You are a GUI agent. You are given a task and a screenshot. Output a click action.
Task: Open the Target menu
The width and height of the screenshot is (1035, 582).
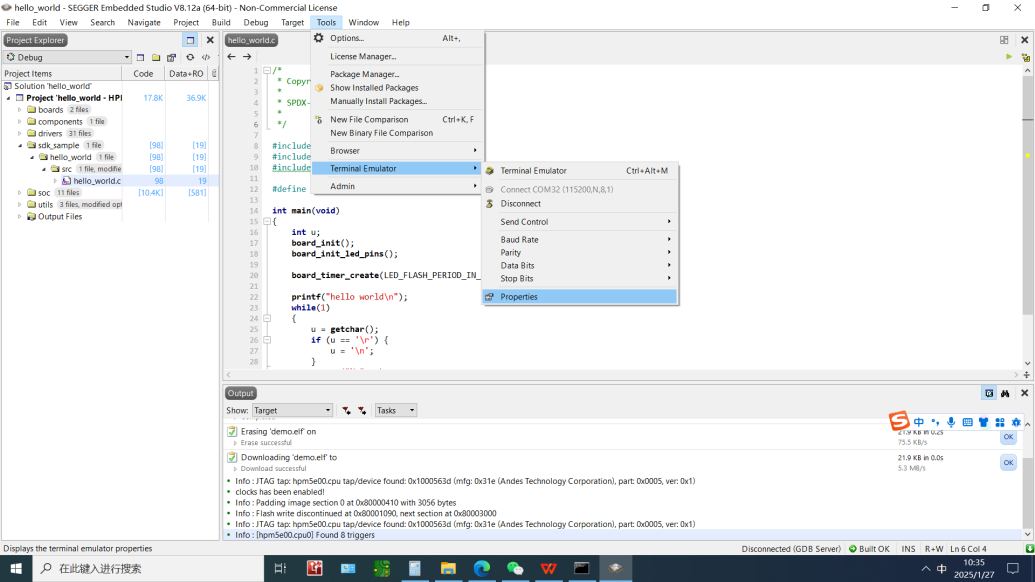[x=292, y=22]
